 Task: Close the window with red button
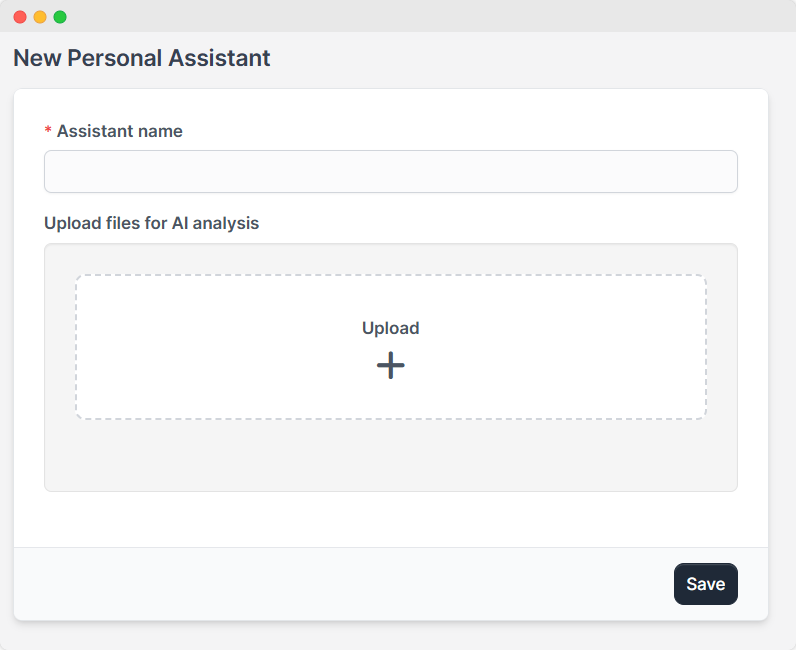20,17
